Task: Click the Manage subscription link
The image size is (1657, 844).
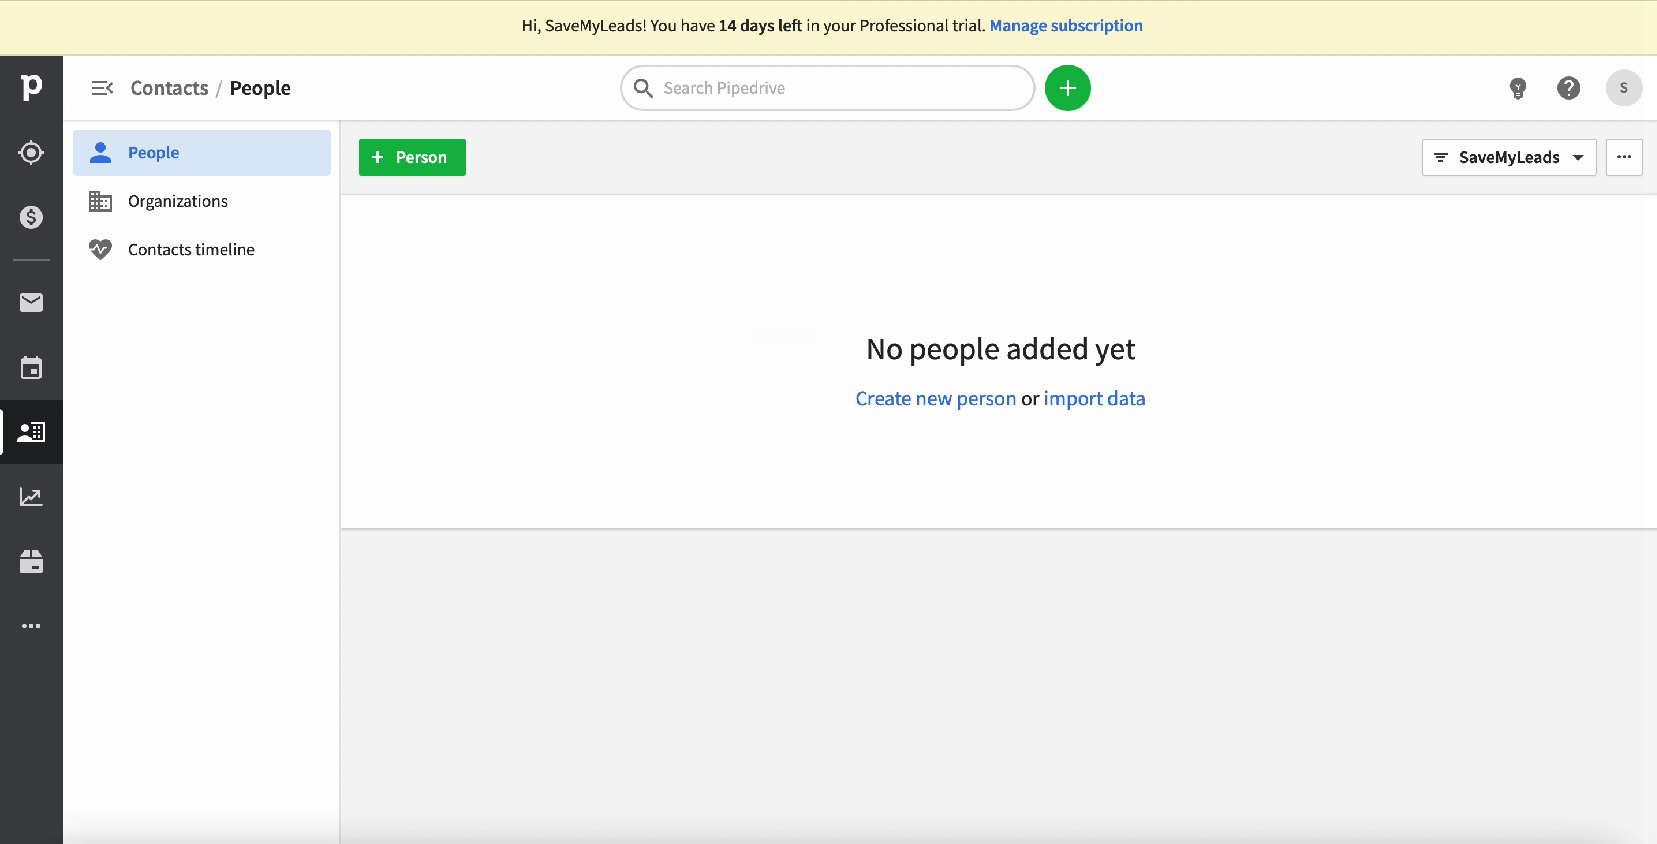Action: click(1066, 26)
